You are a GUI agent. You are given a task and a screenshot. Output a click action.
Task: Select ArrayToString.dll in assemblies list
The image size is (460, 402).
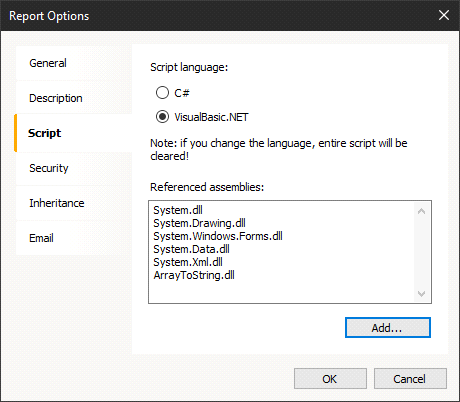point(194,275)
